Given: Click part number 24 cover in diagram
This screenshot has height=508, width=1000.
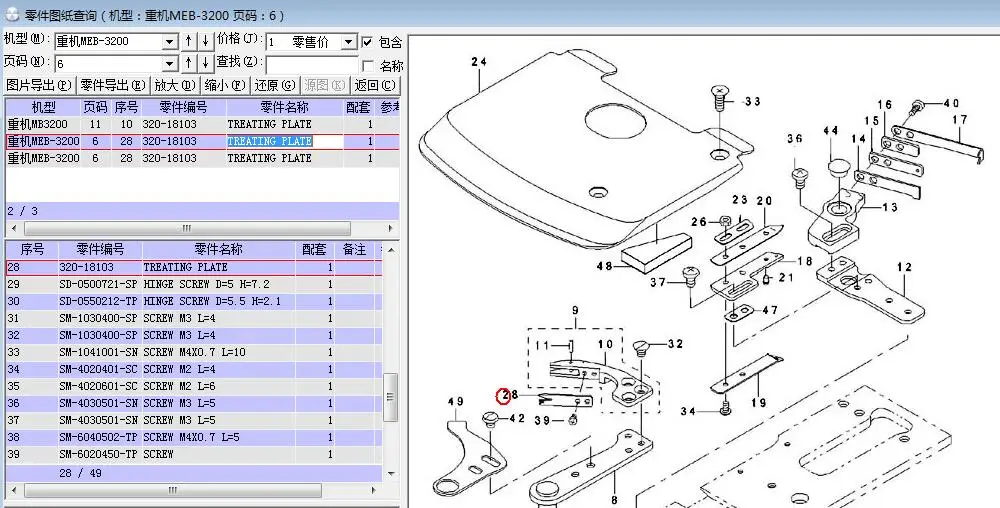Looking at the screenshot, I should [479, 62].
